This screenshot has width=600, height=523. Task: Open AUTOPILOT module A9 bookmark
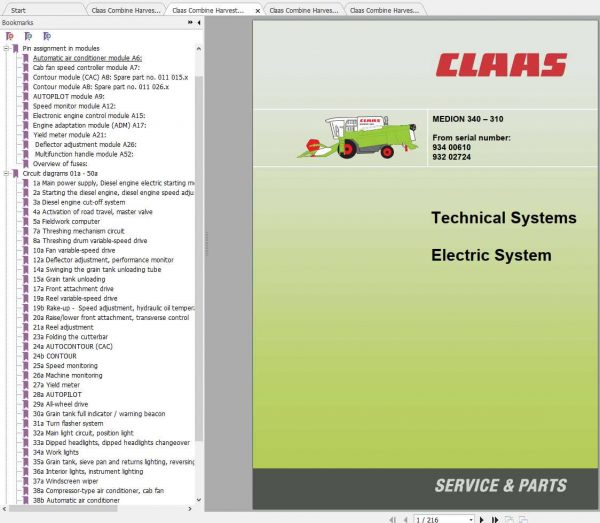(x=68, y=96)
